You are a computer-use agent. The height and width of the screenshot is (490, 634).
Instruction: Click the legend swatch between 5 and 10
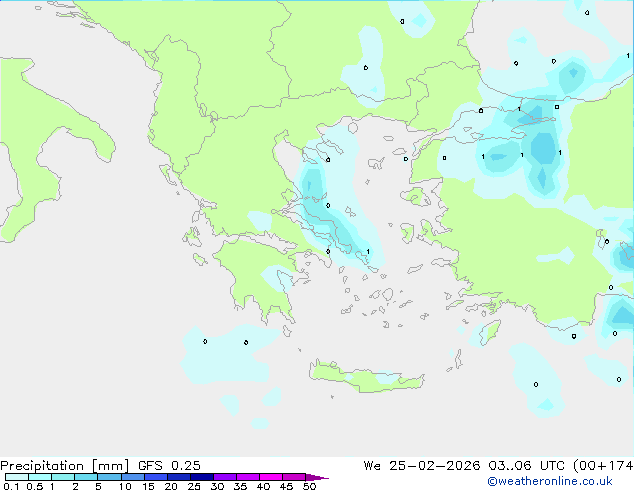(x=110, y=477)
